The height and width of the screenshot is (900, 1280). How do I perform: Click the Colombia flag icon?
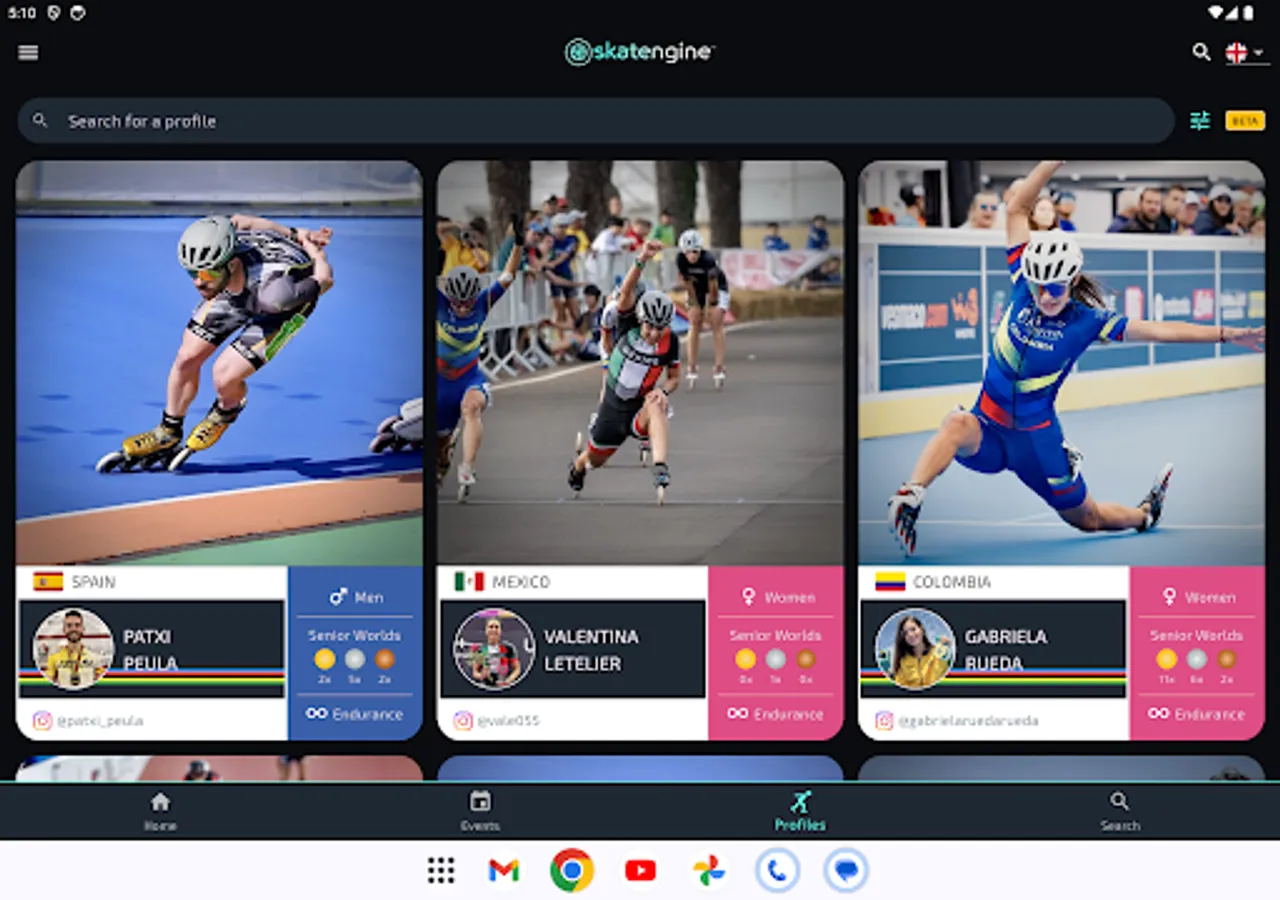point(890,582)
